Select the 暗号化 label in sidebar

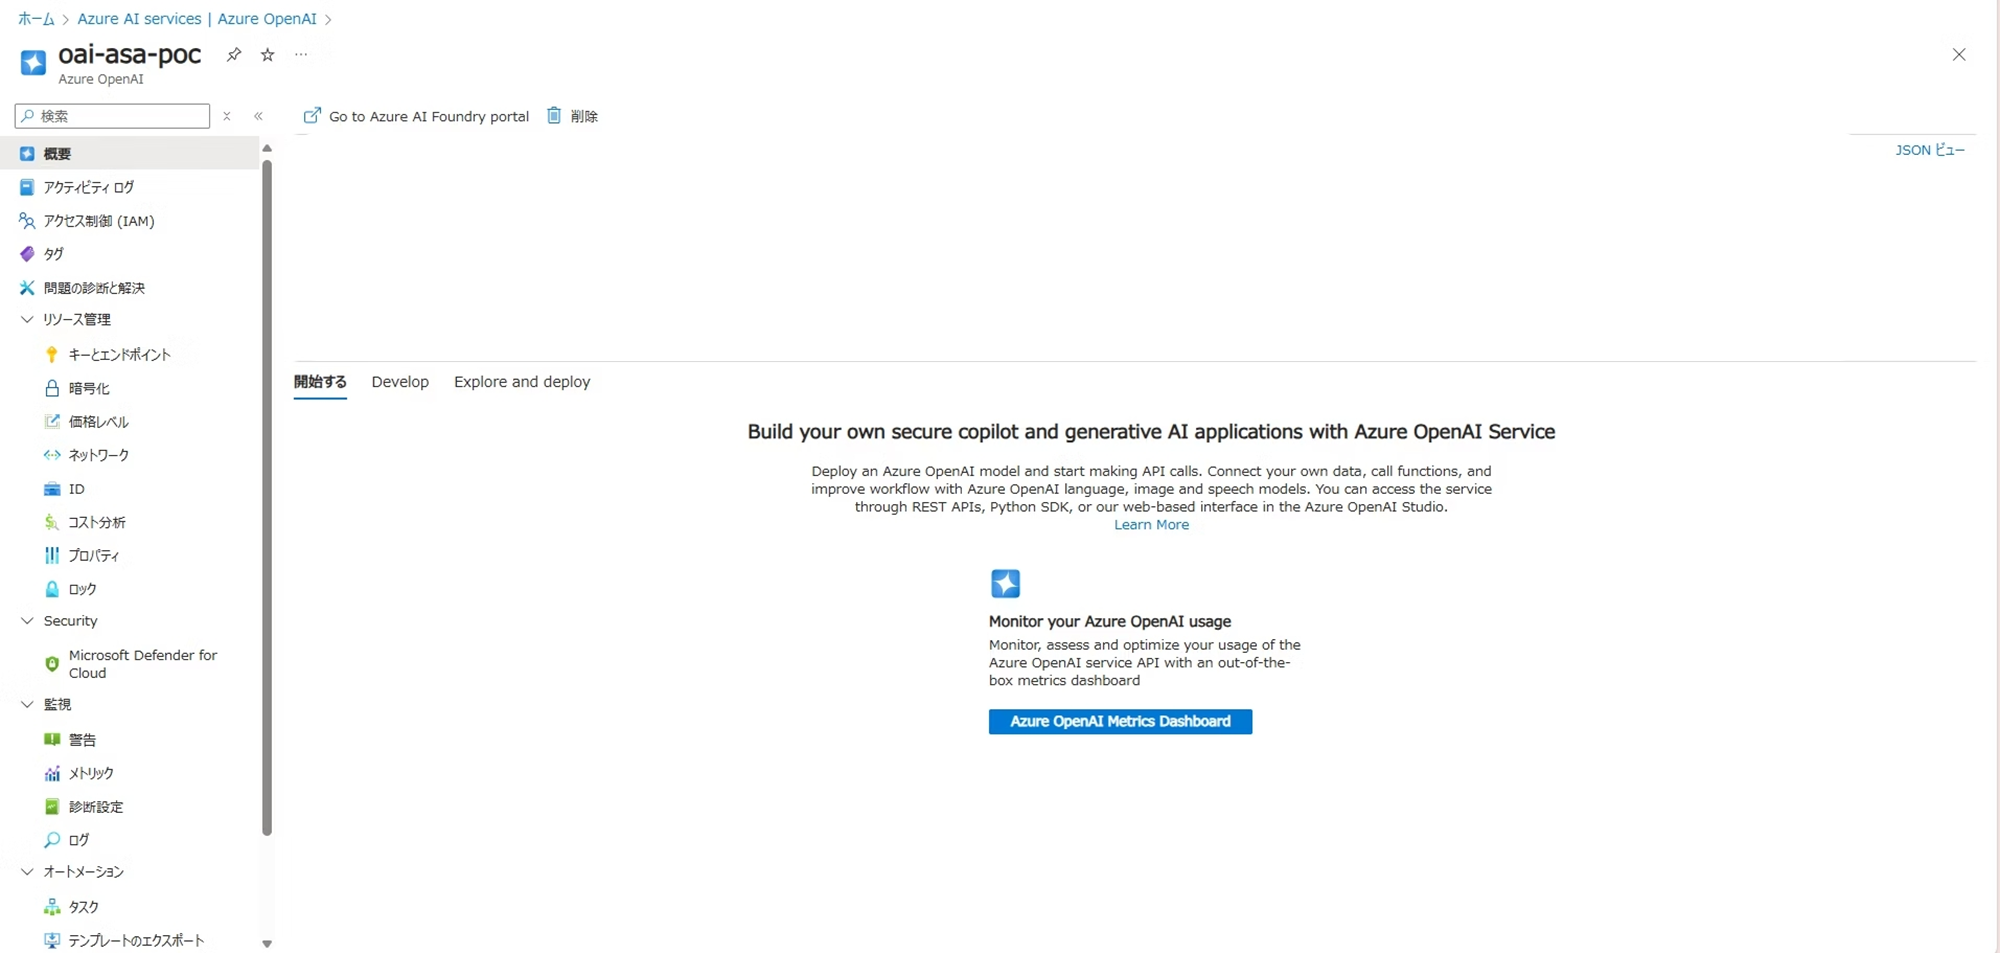point(89,388)
